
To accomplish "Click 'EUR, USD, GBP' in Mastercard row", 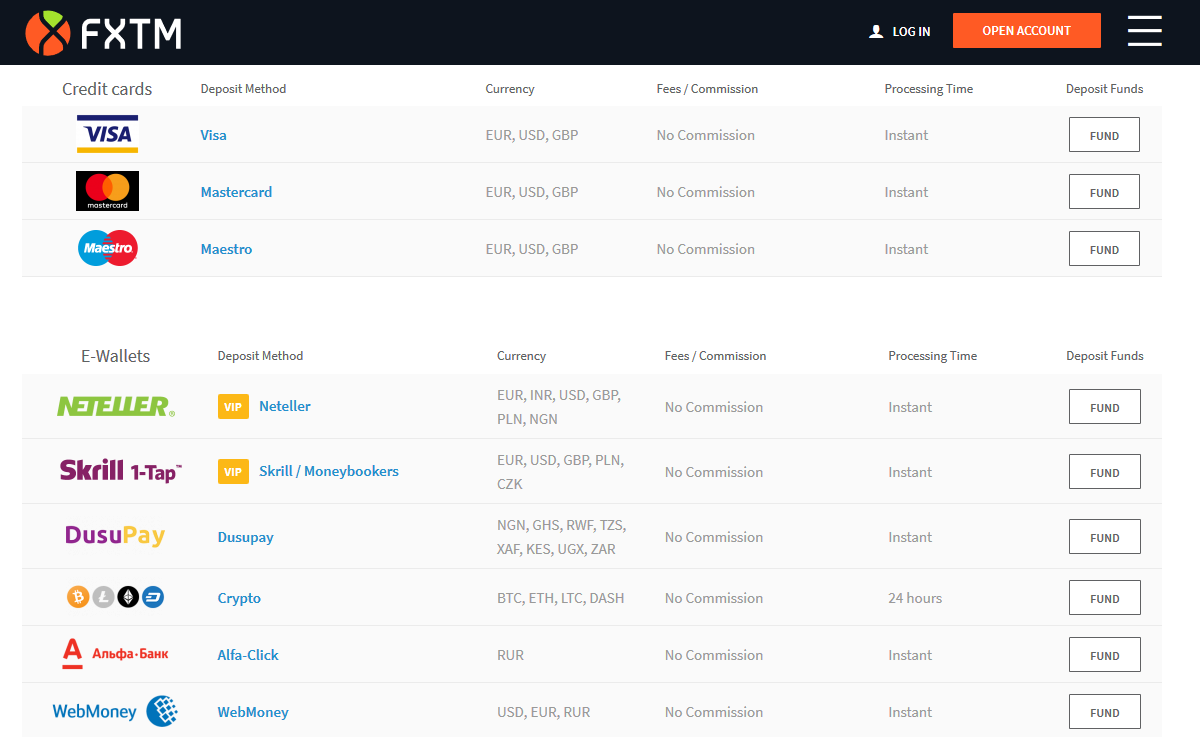I will click(532, 192).
